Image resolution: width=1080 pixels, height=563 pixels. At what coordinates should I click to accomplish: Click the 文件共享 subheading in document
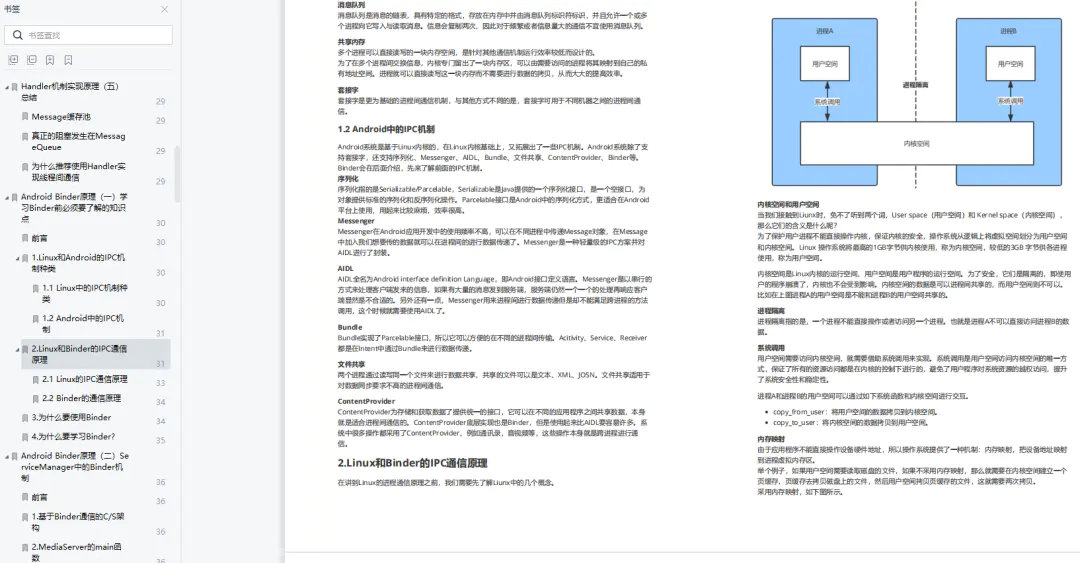(351, 365)
